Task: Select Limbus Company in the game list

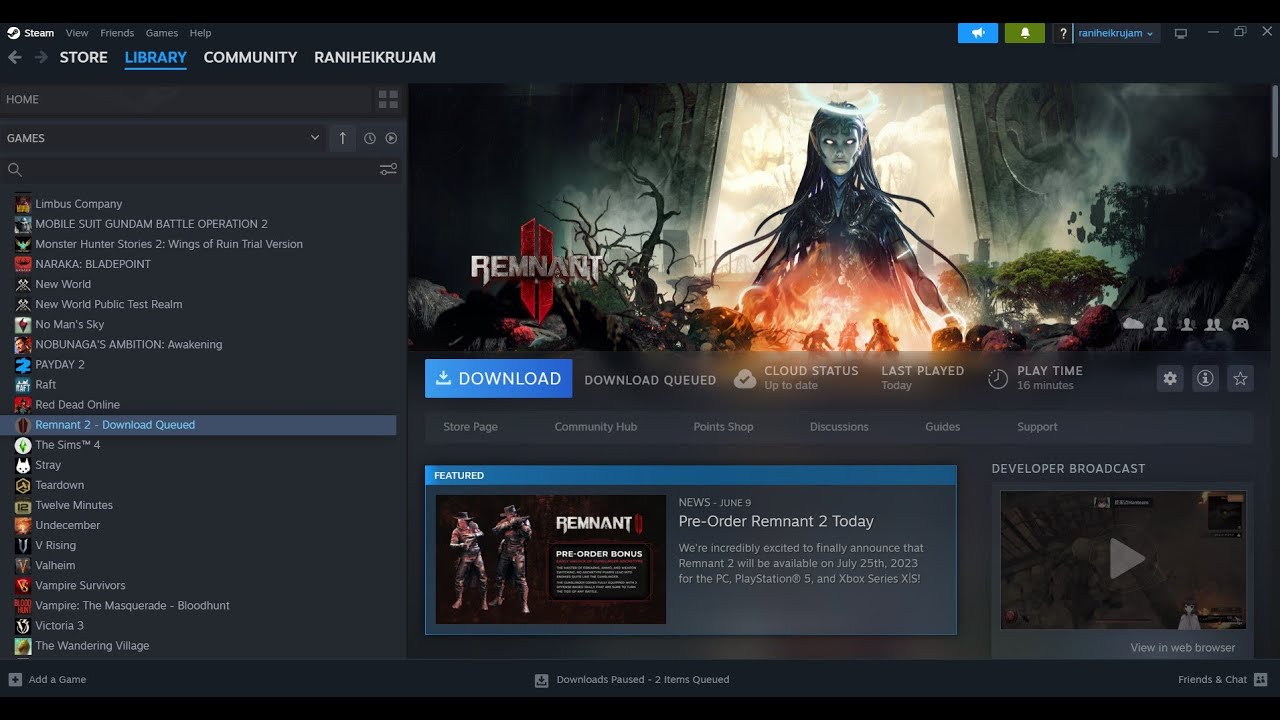Action: coord(78,204)
